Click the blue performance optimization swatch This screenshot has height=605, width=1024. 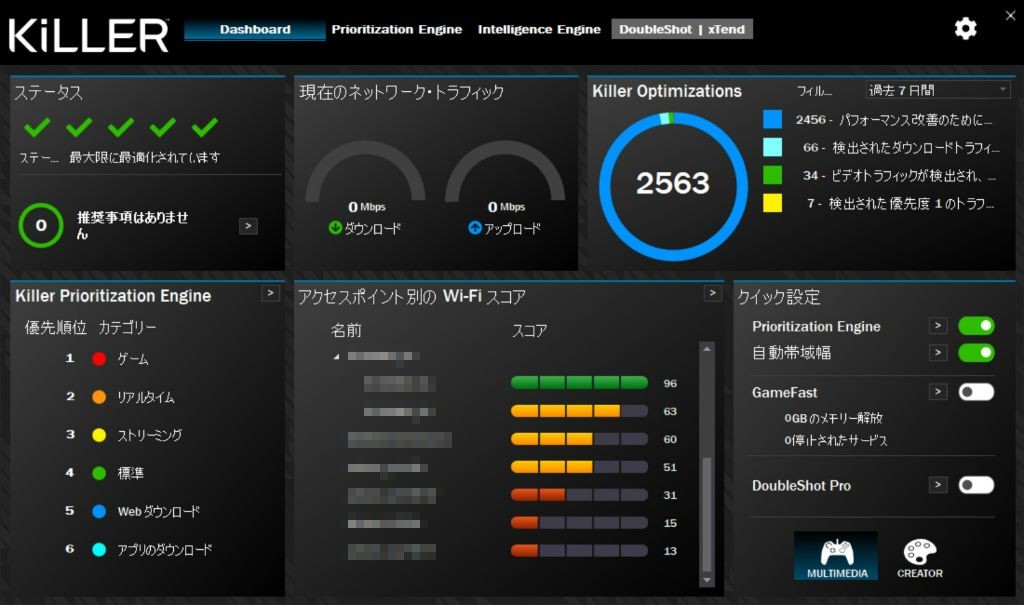[x=772, y=119]
